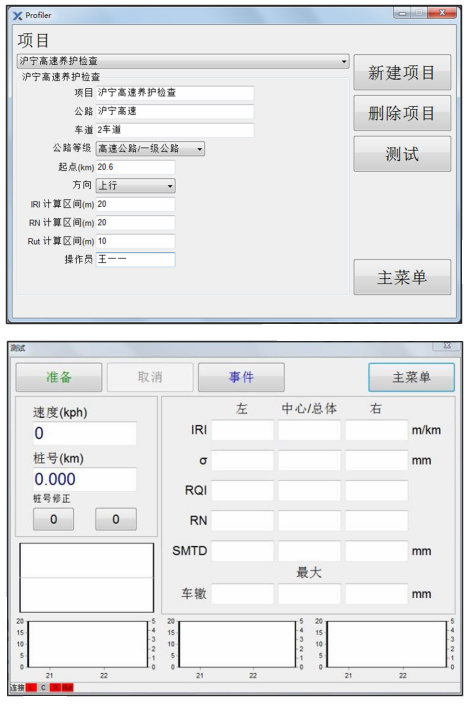Click the 测试 button
The height and width of the screenshot is (704, 466).
tap(402, 154)
